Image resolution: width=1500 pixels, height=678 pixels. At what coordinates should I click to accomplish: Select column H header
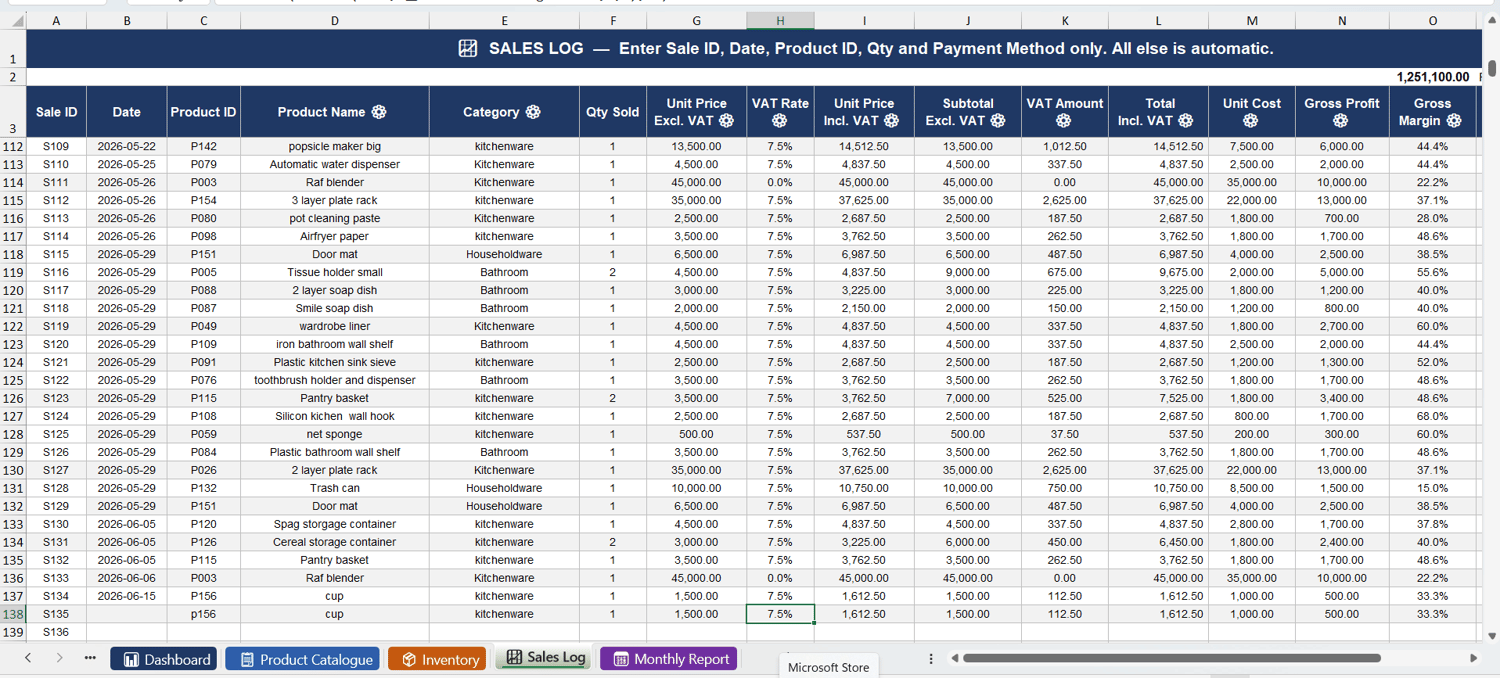780,21
